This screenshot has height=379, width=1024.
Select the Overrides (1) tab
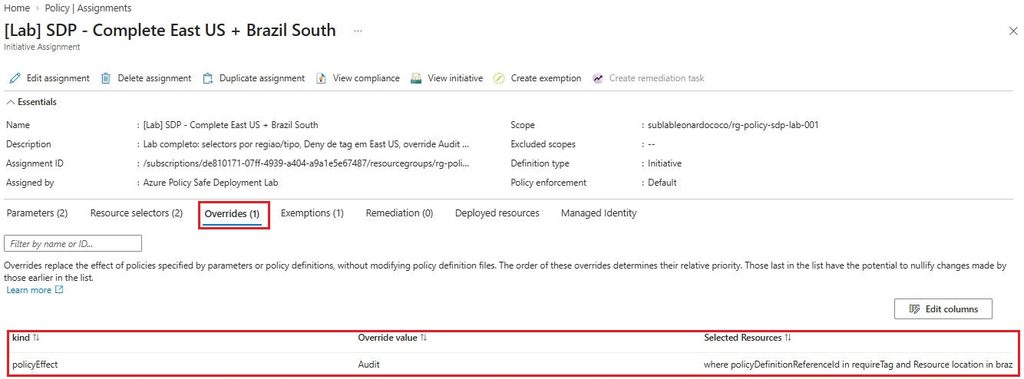[232, 214]
